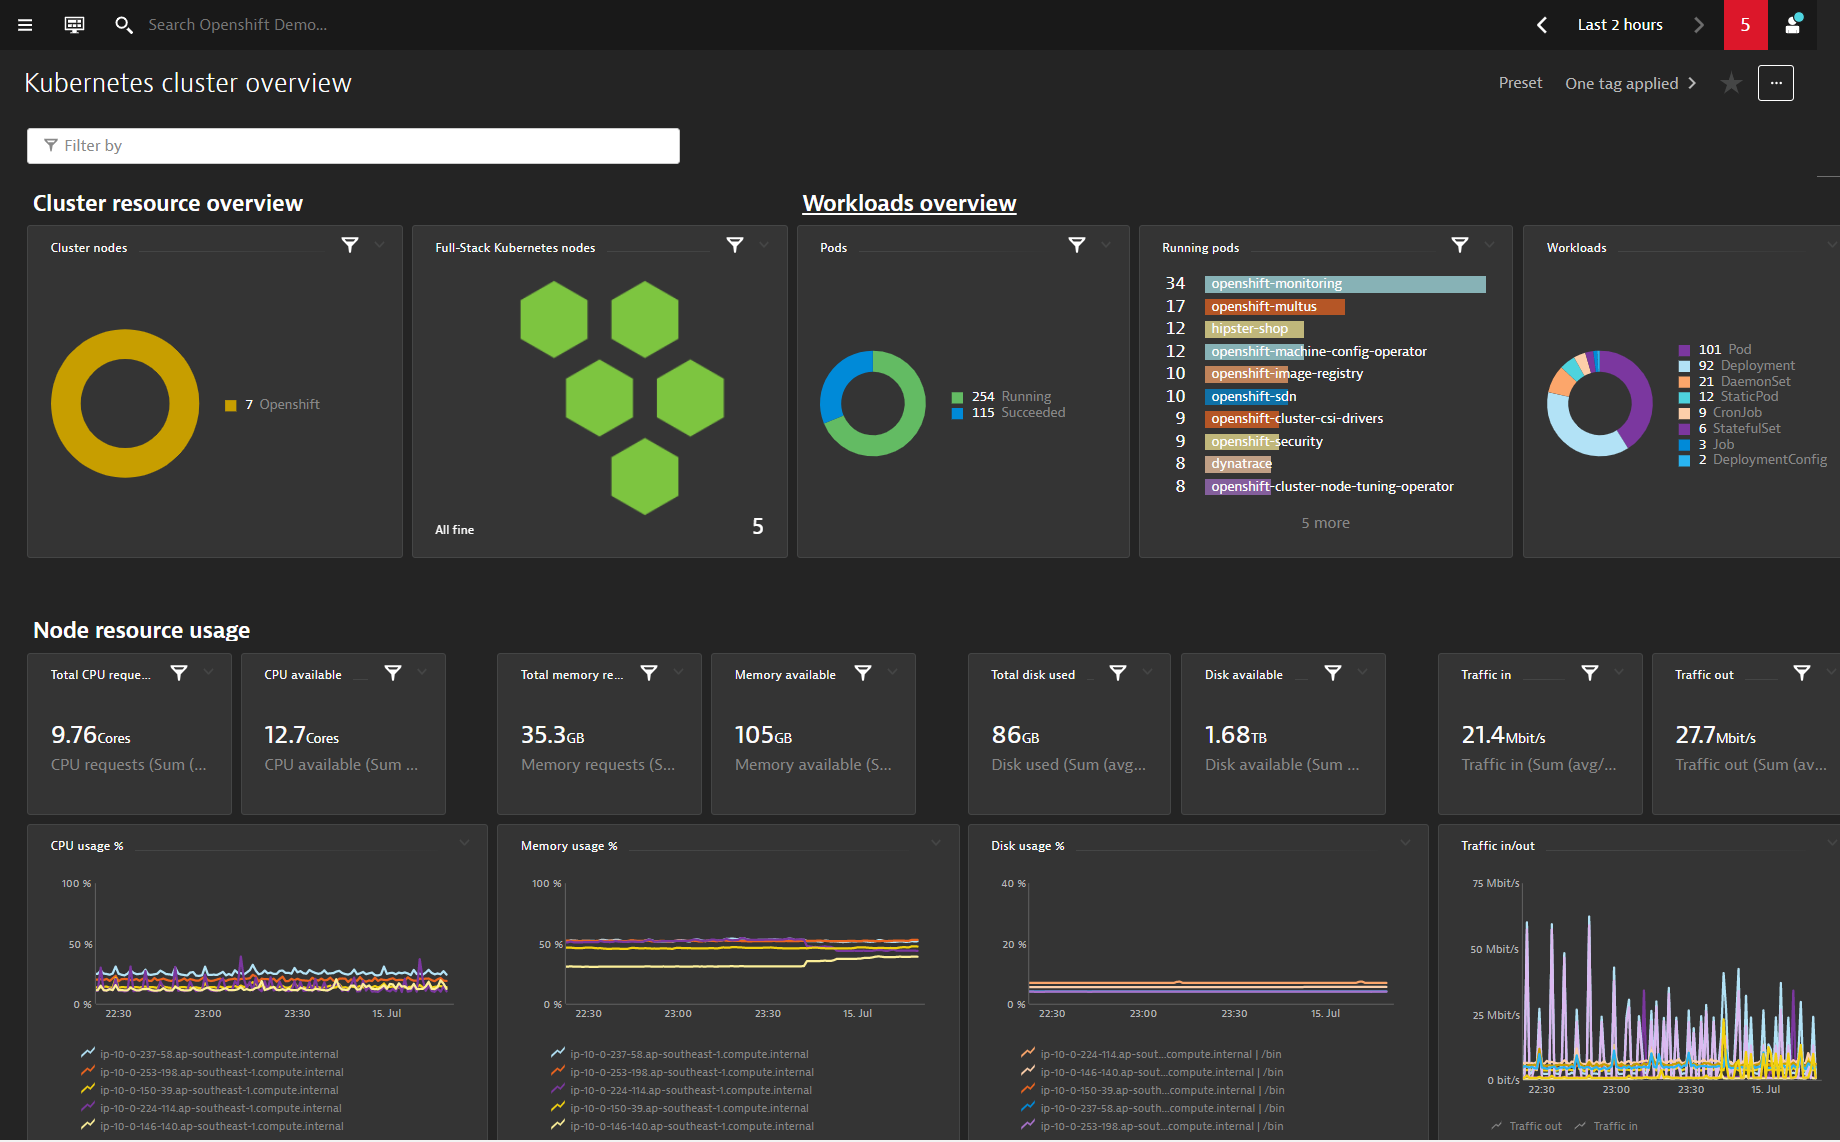Click the filter funnel on Memory available tile
The width and height of the screenshot is (1840, 1142).
click(x=863, y=674)
